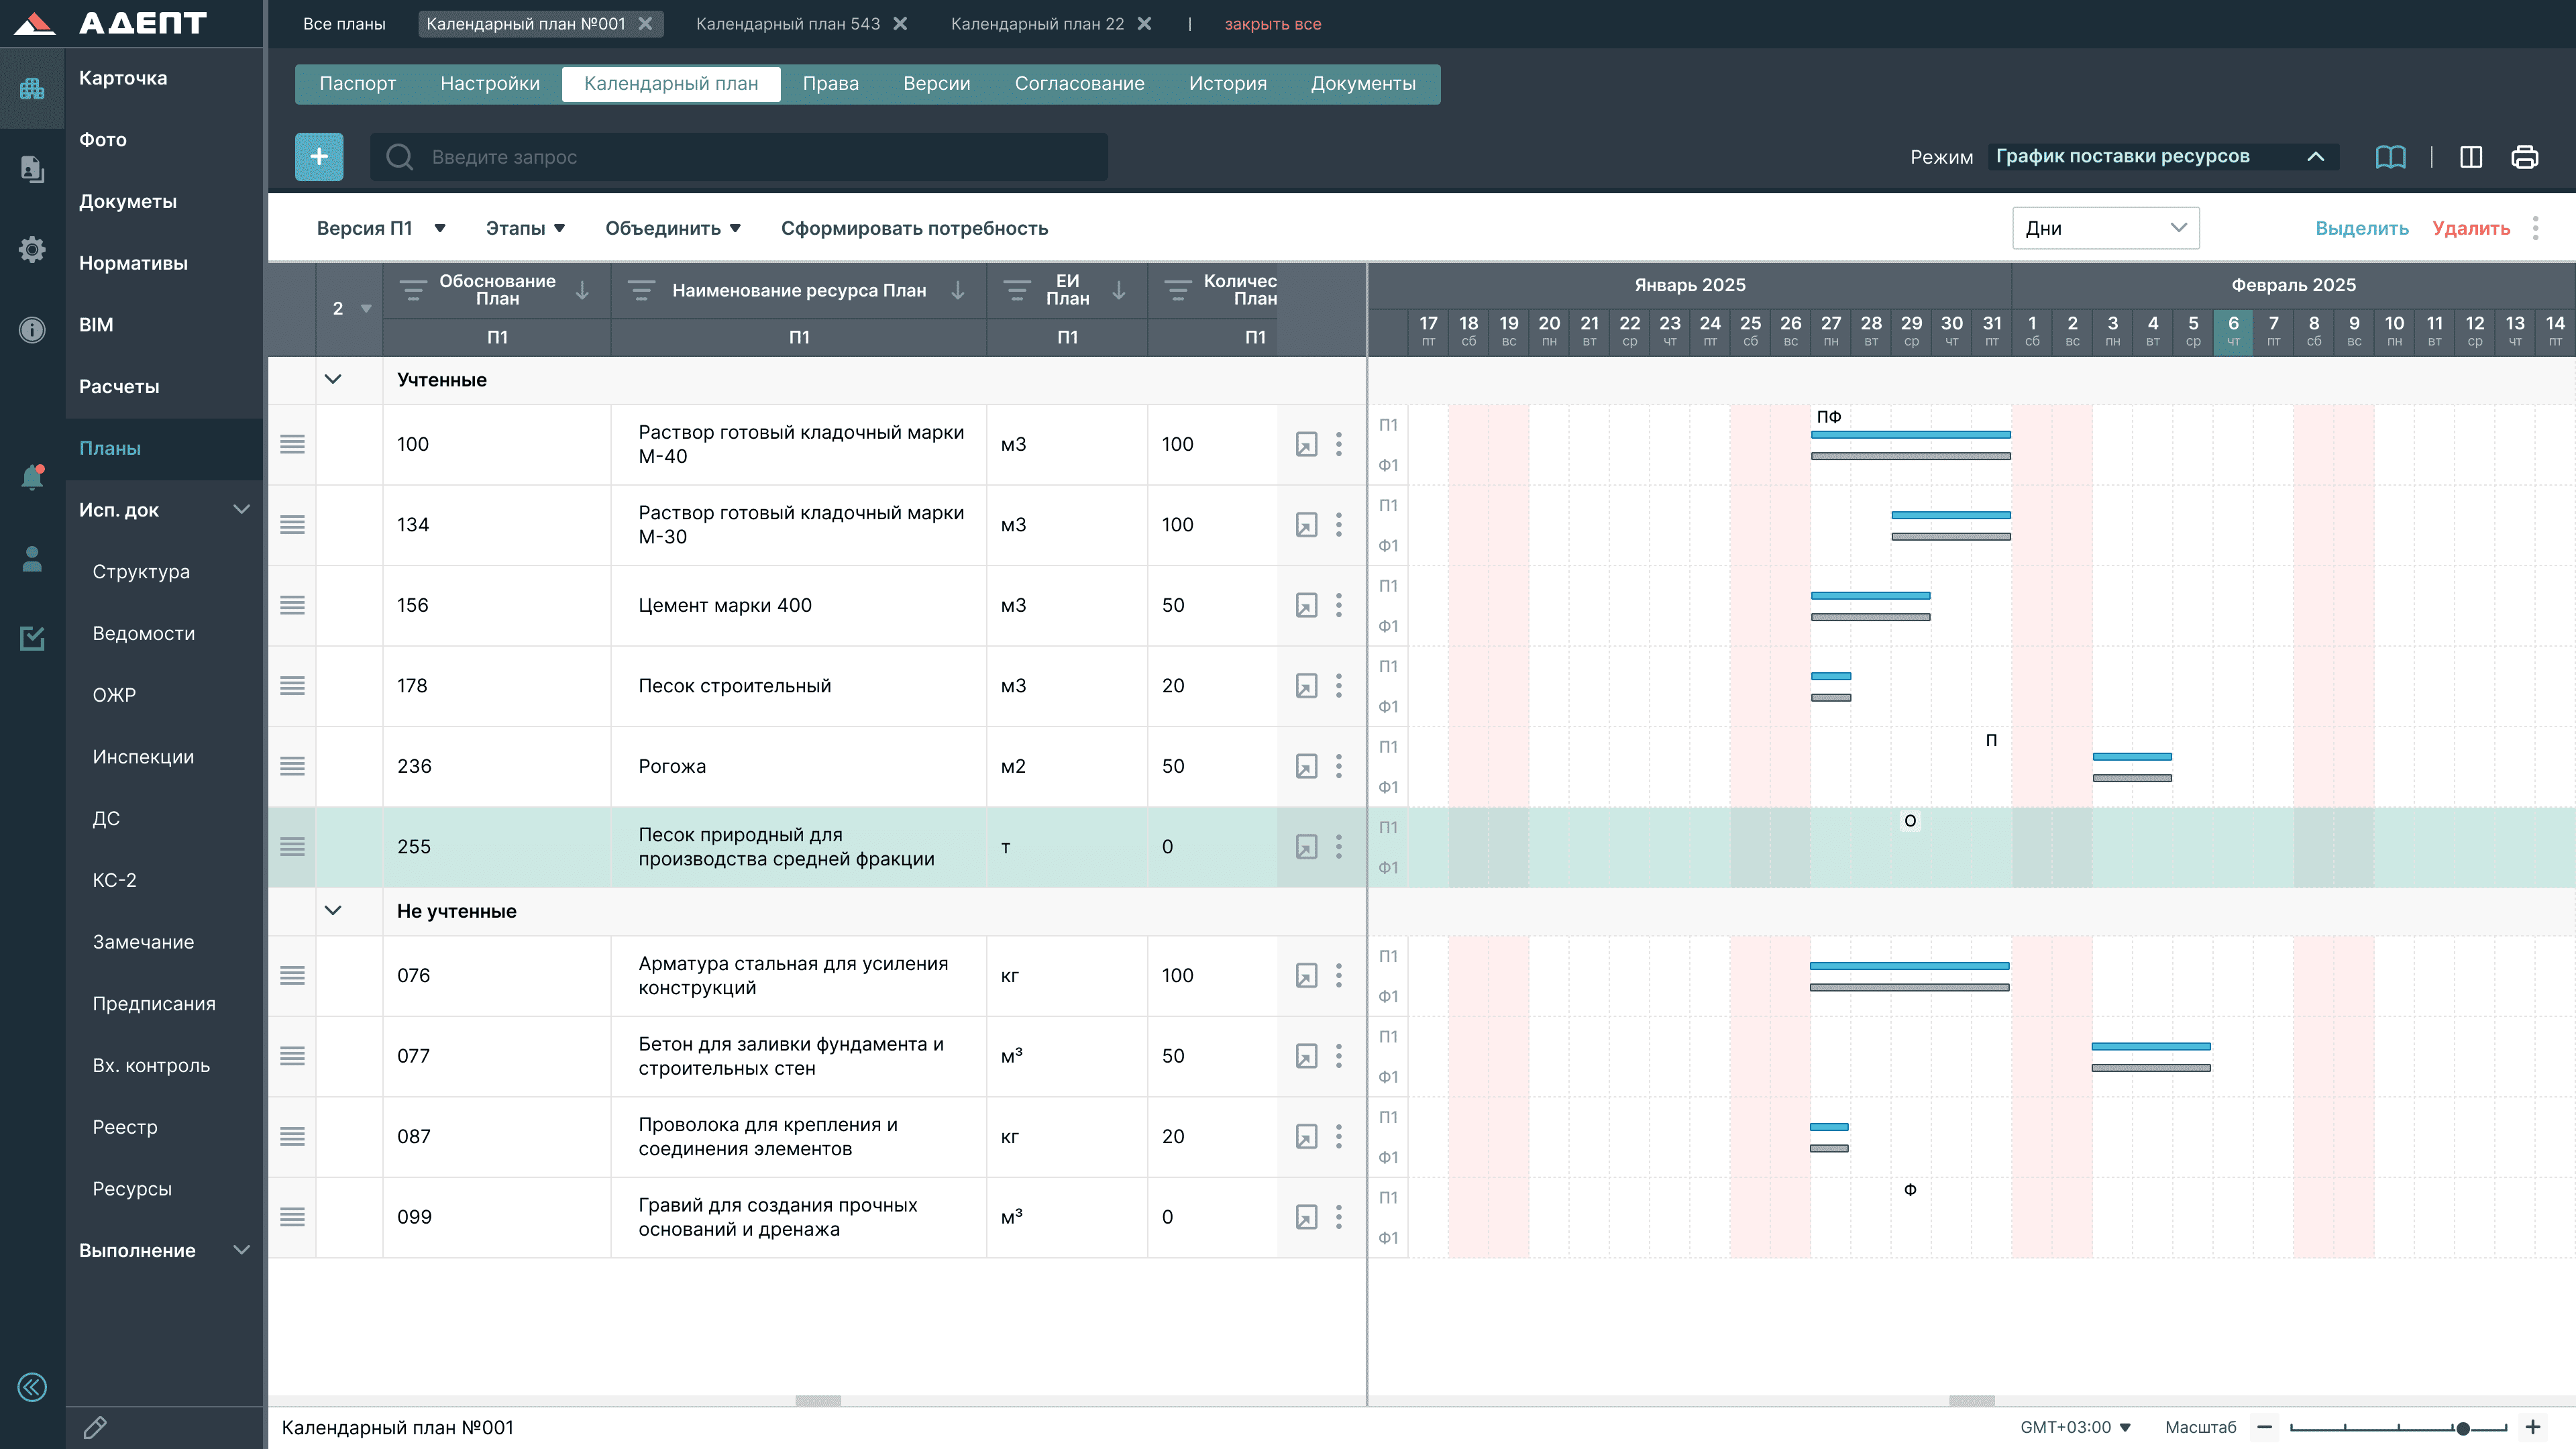Open link icon for Цемент марки 400 row
This screenshot has height=1449, width=2576.
pos(1306,605)
